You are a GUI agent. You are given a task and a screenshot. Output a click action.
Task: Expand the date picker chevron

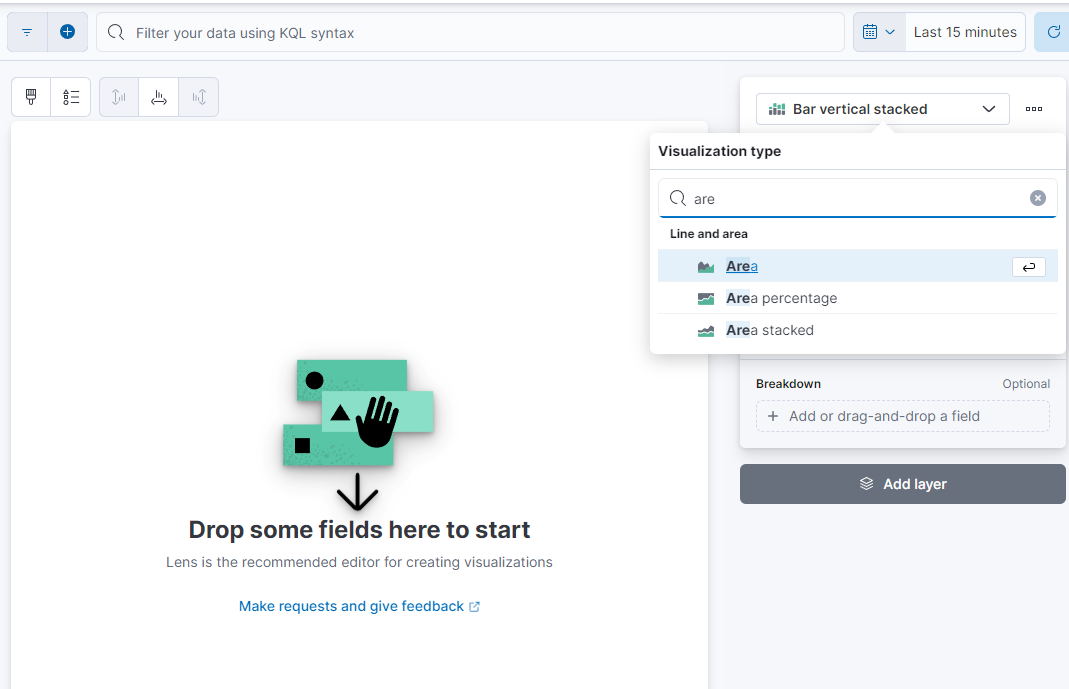coord(890,31)
